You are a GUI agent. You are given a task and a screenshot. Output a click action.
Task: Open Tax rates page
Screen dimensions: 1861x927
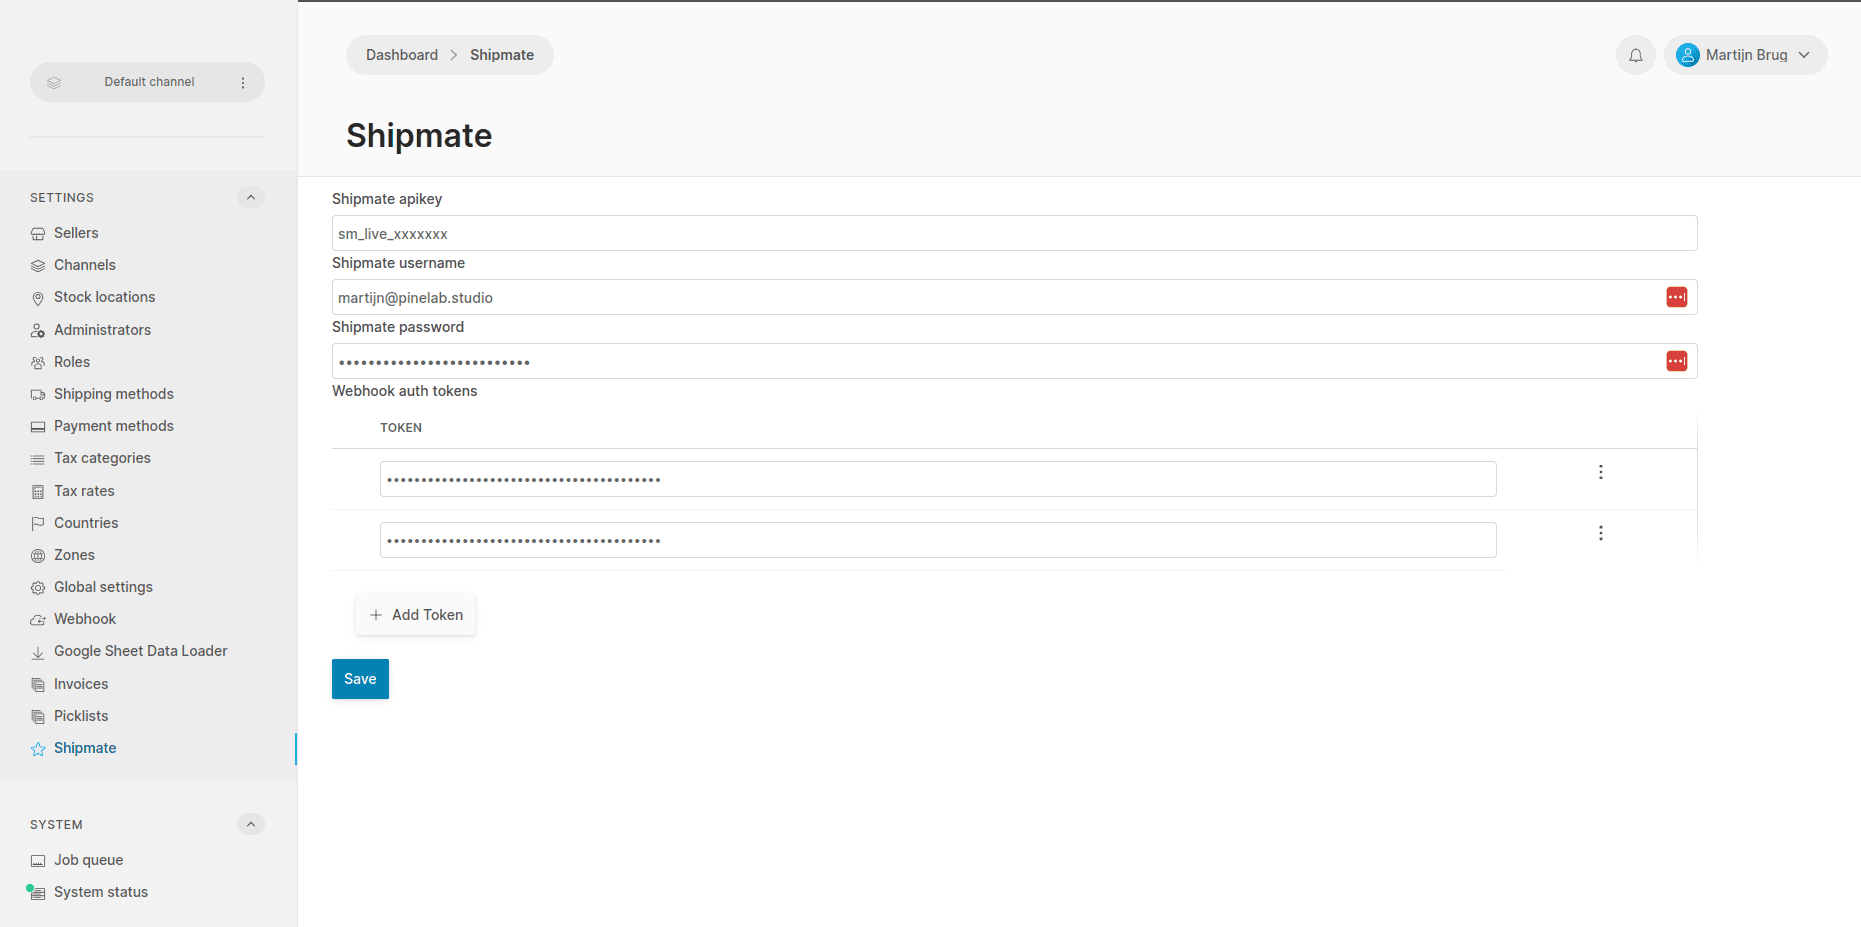pyautogui.click(x=84, y=491)
